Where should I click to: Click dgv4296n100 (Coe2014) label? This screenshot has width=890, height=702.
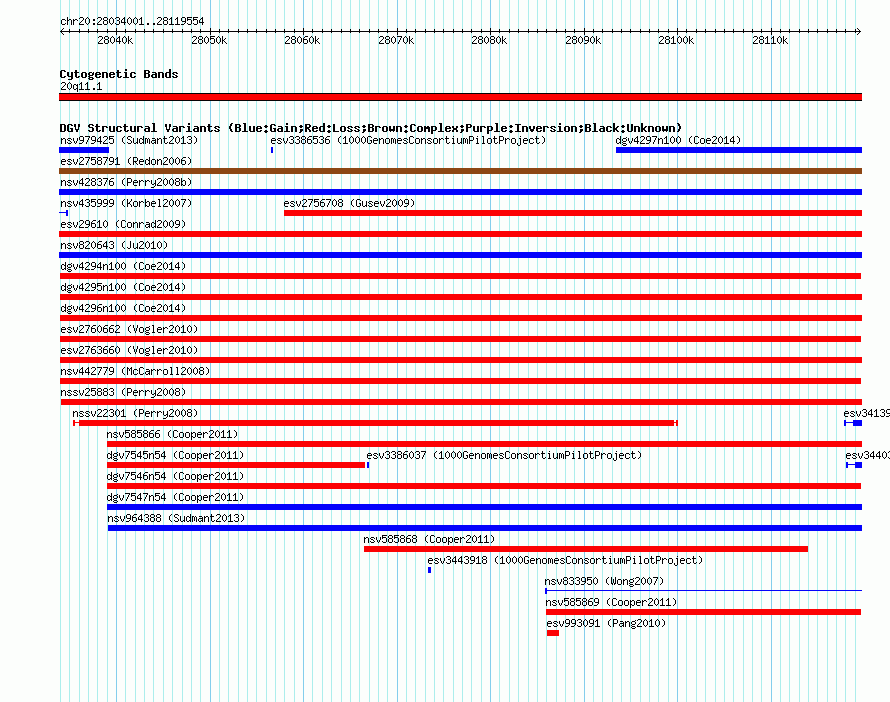(x=123, y=308)
